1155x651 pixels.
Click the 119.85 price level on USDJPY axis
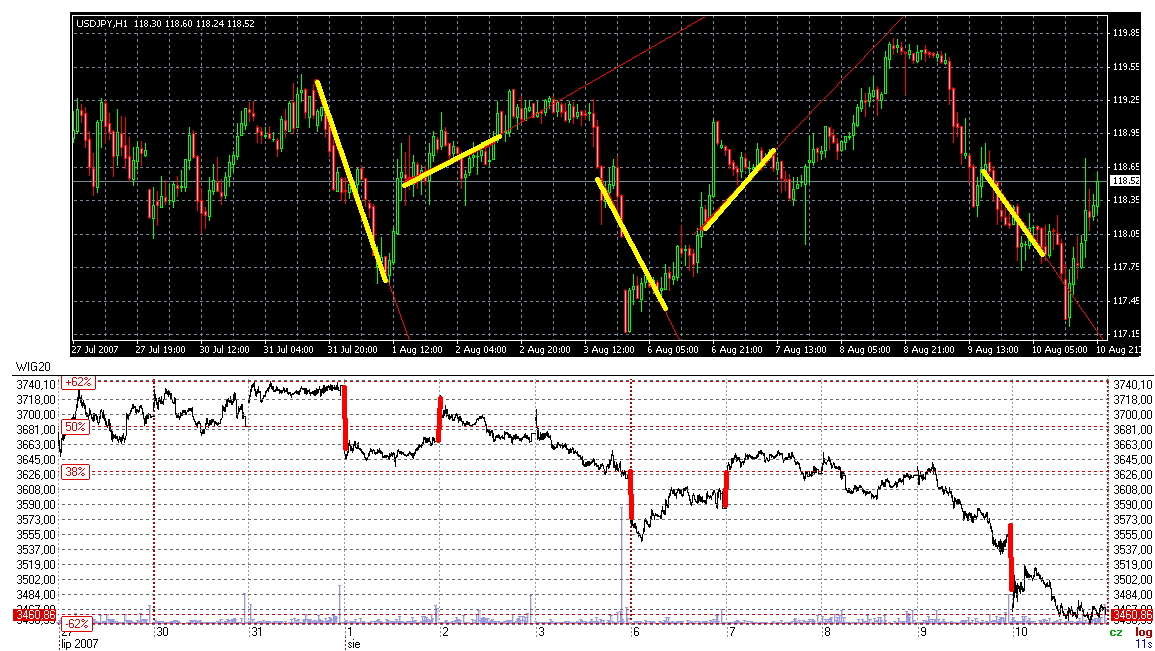point(1126,33)
